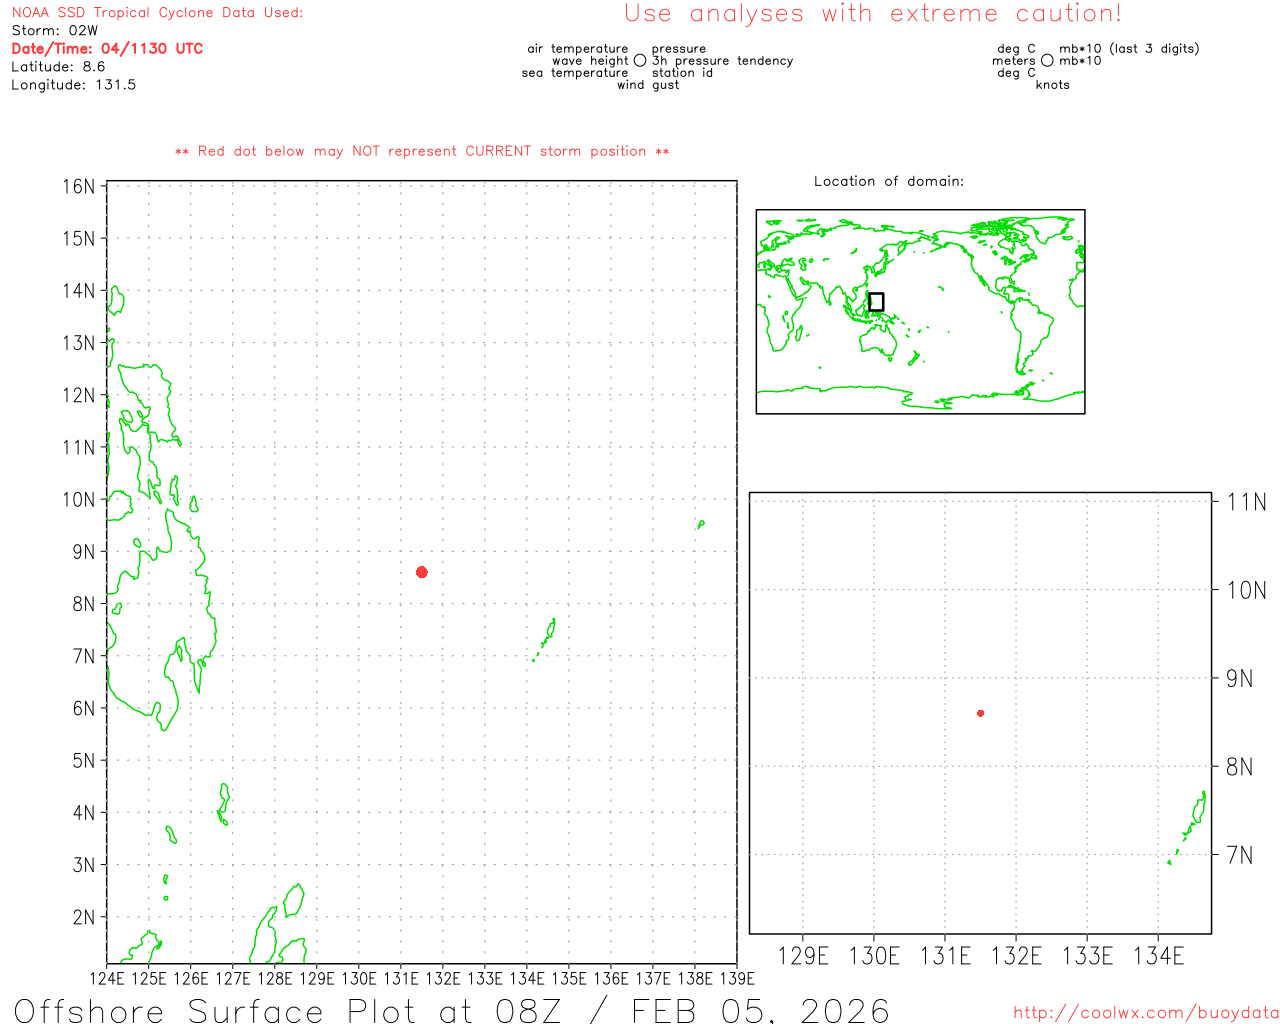Click the 'Use analyses with extreme caution!' warning
The height and width of the screenshot is (1024, 1280).
click(872, 14)
